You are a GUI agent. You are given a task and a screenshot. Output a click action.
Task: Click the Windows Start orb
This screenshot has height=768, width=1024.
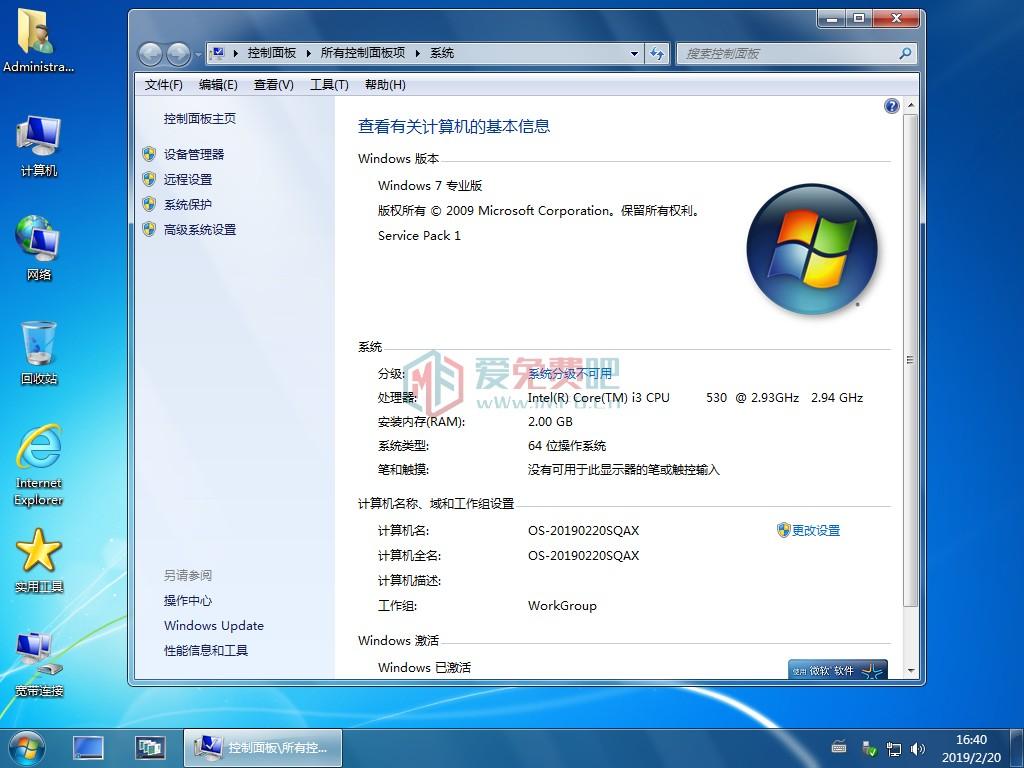[x=27, y=748]
